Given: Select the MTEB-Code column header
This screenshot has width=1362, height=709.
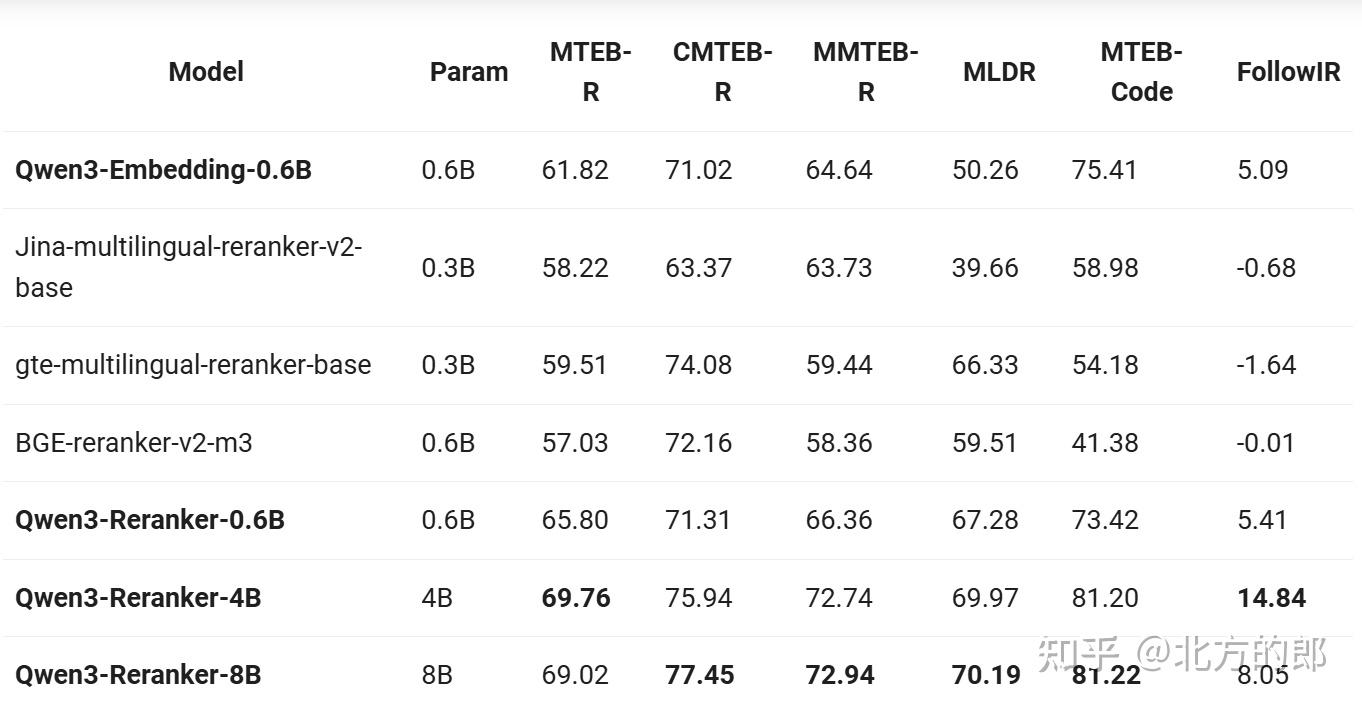Looking at the screenshot, I should pyautogui.click(x=1141, y=72).
